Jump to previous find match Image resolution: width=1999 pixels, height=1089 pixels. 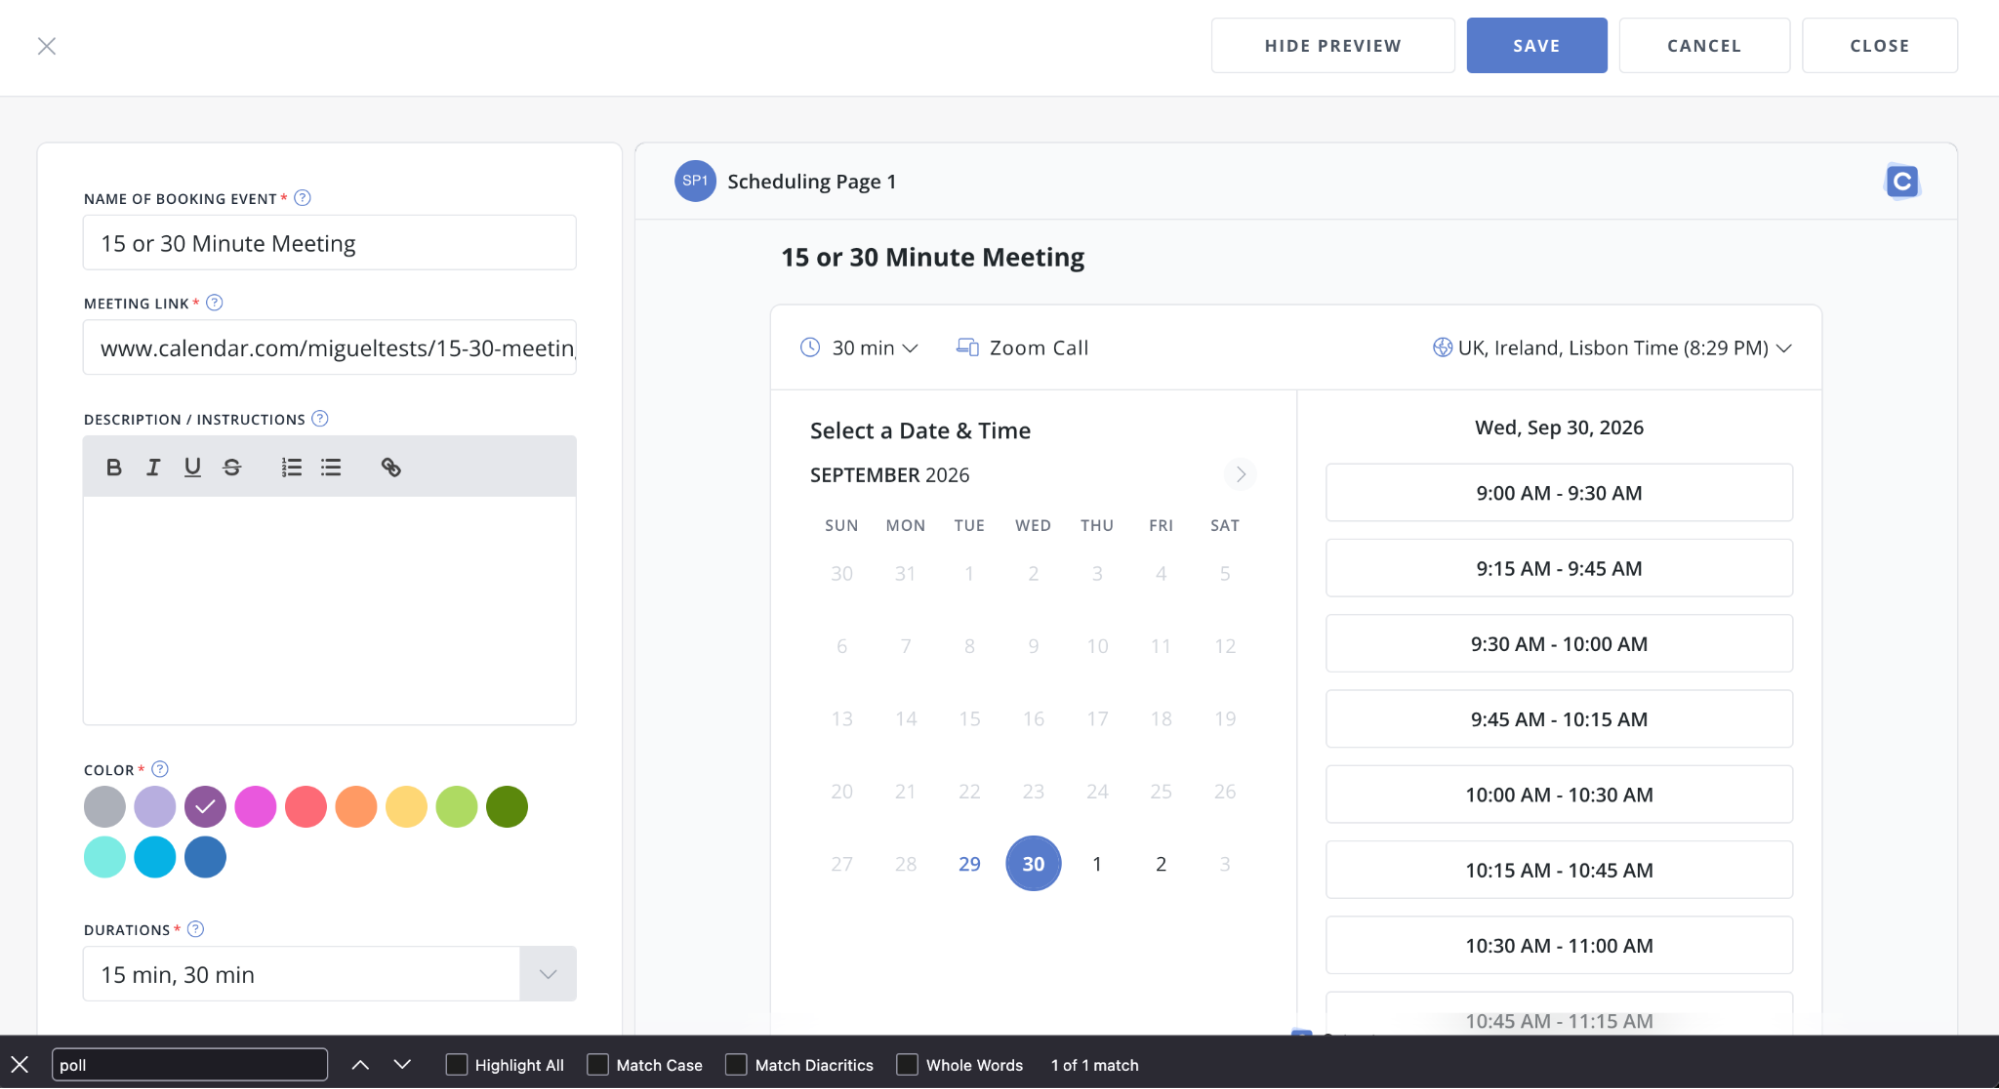coord(360,1065)
